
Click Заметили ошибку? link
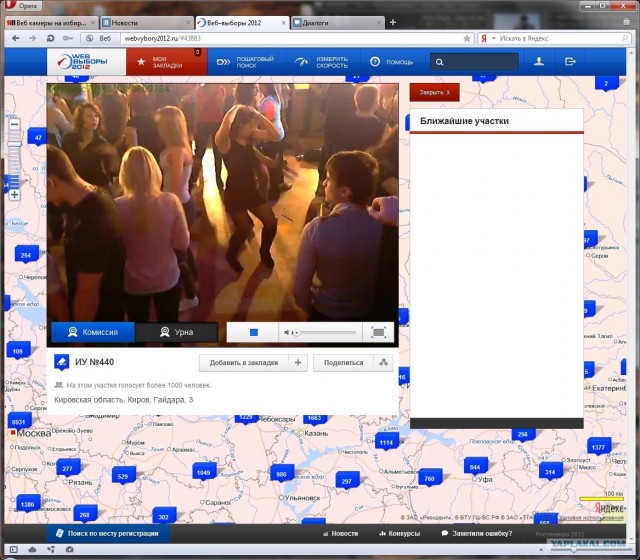coord(477,533)
